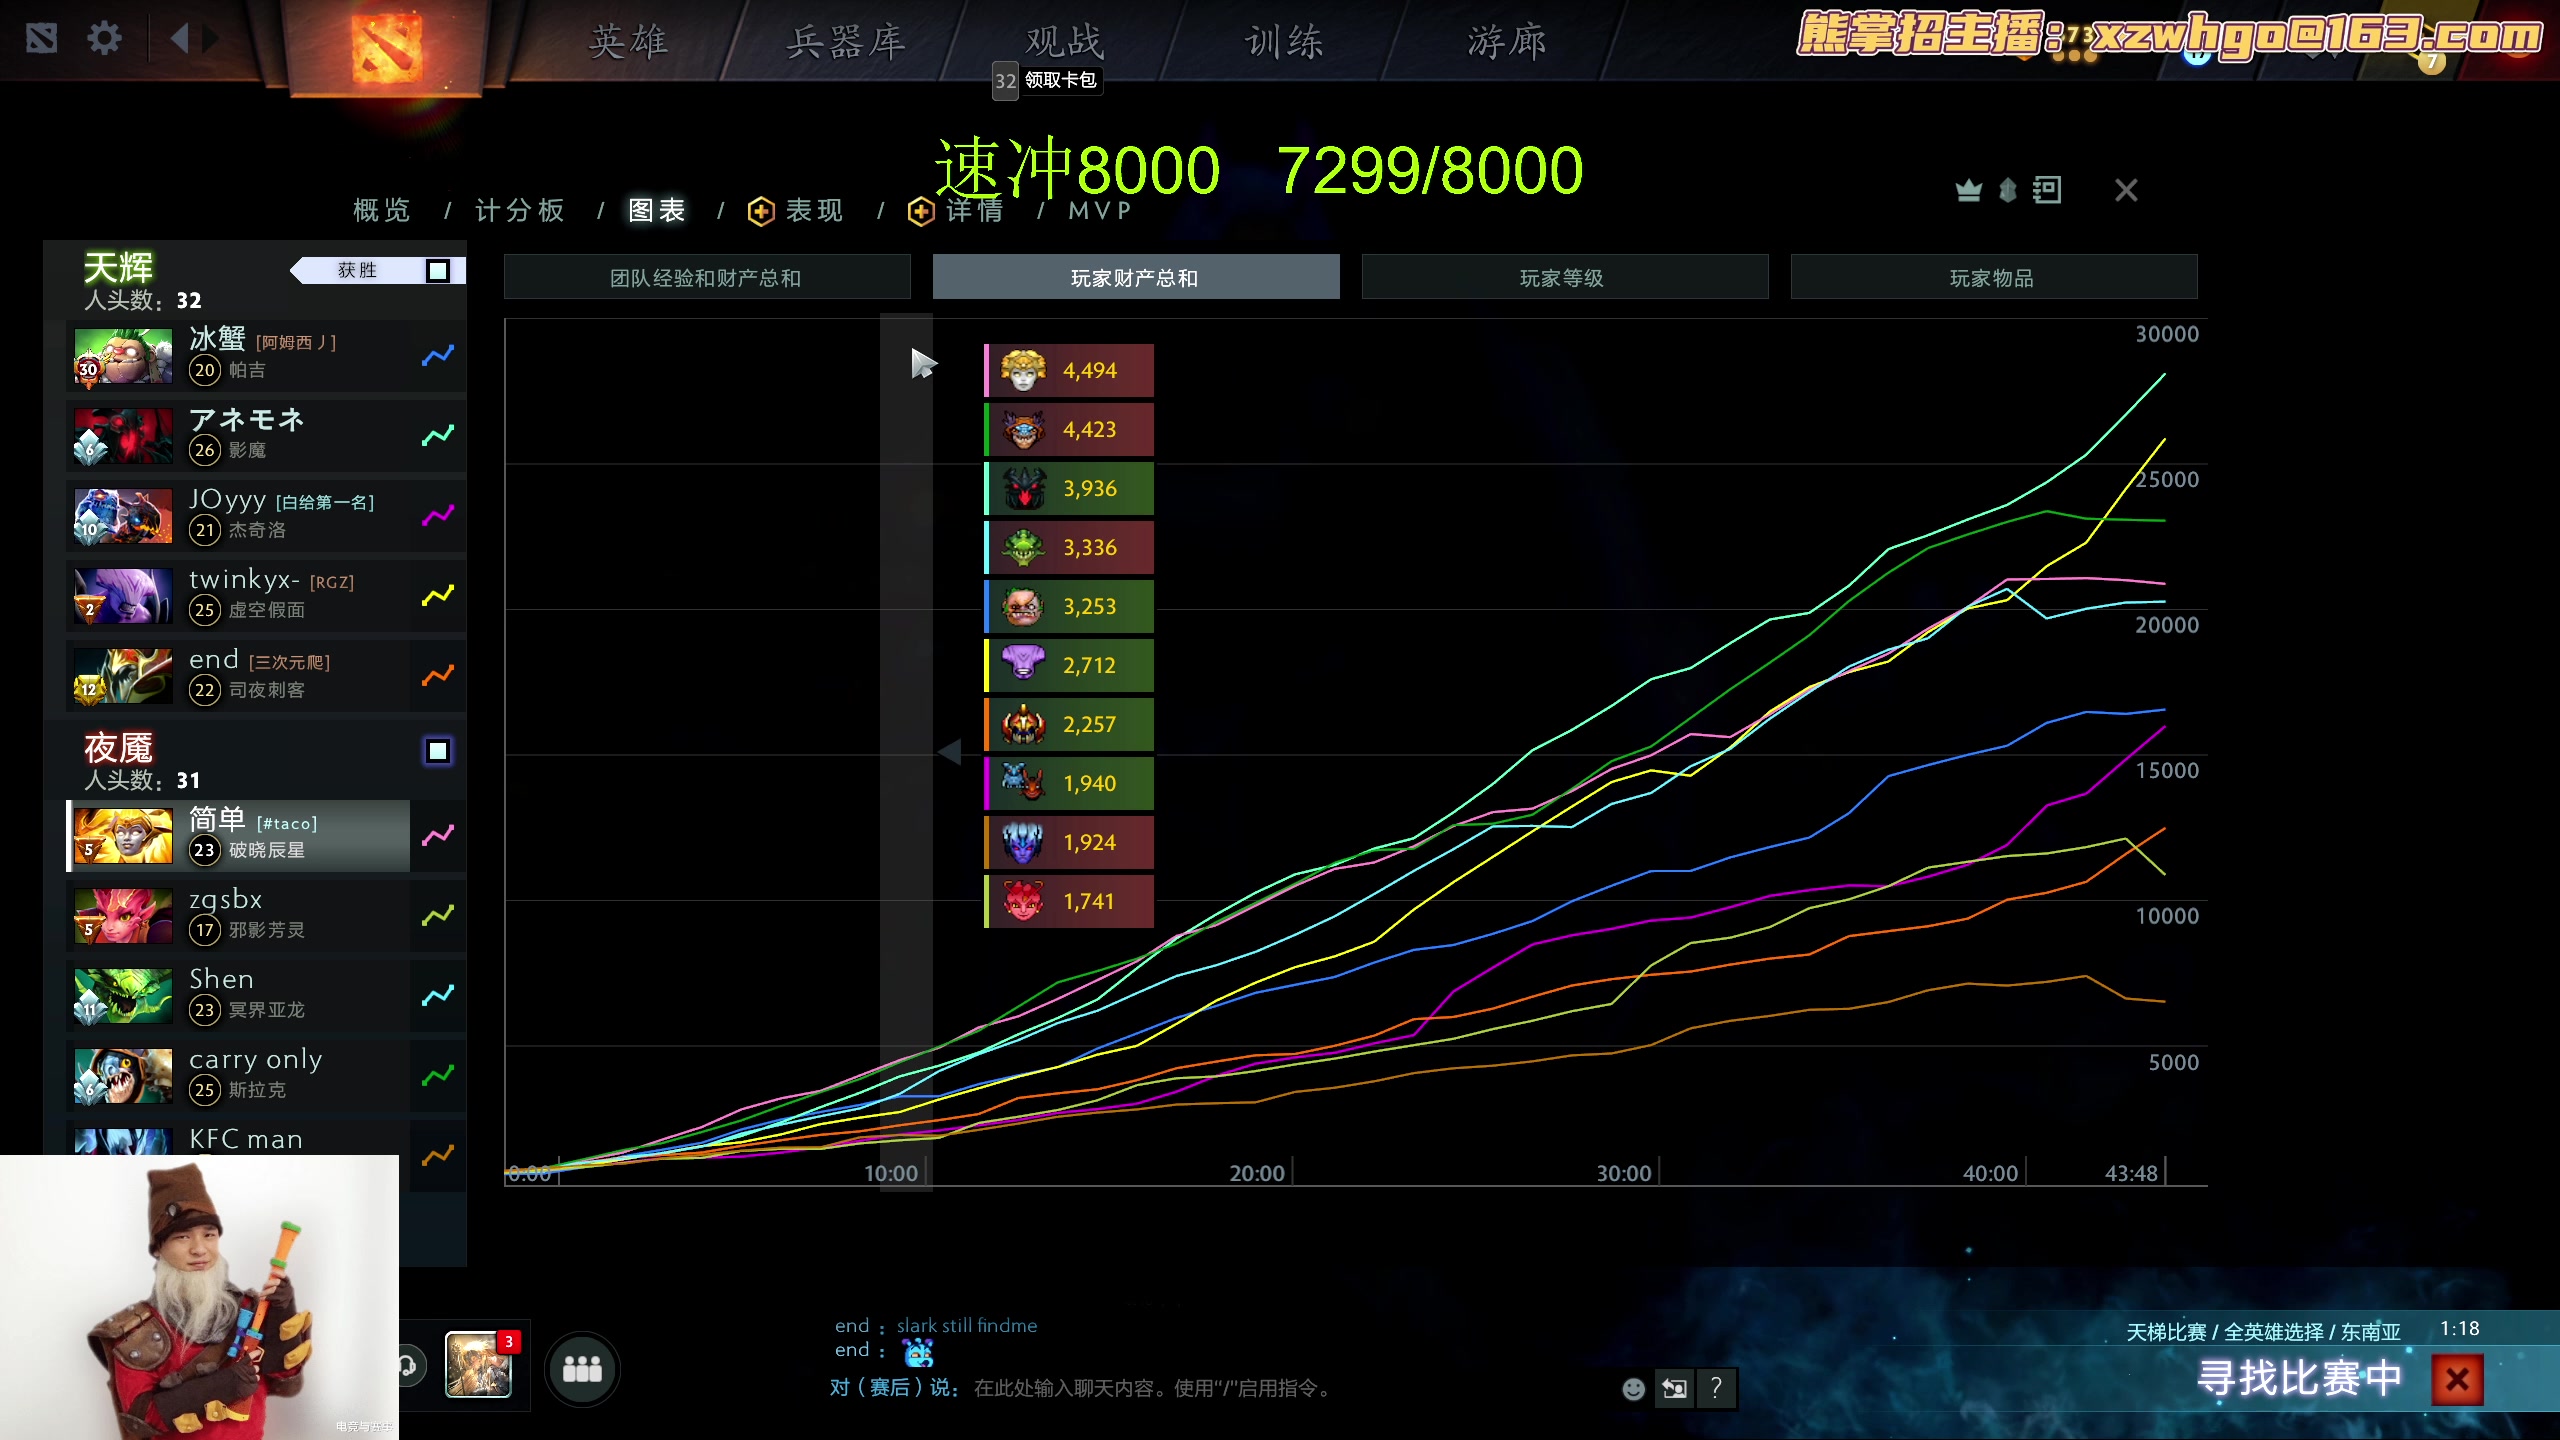Toggle the 夜魇 team checkbox
Viewport: 2560px width, 1440px height.
pyautogui.click(x=438, y=751)
